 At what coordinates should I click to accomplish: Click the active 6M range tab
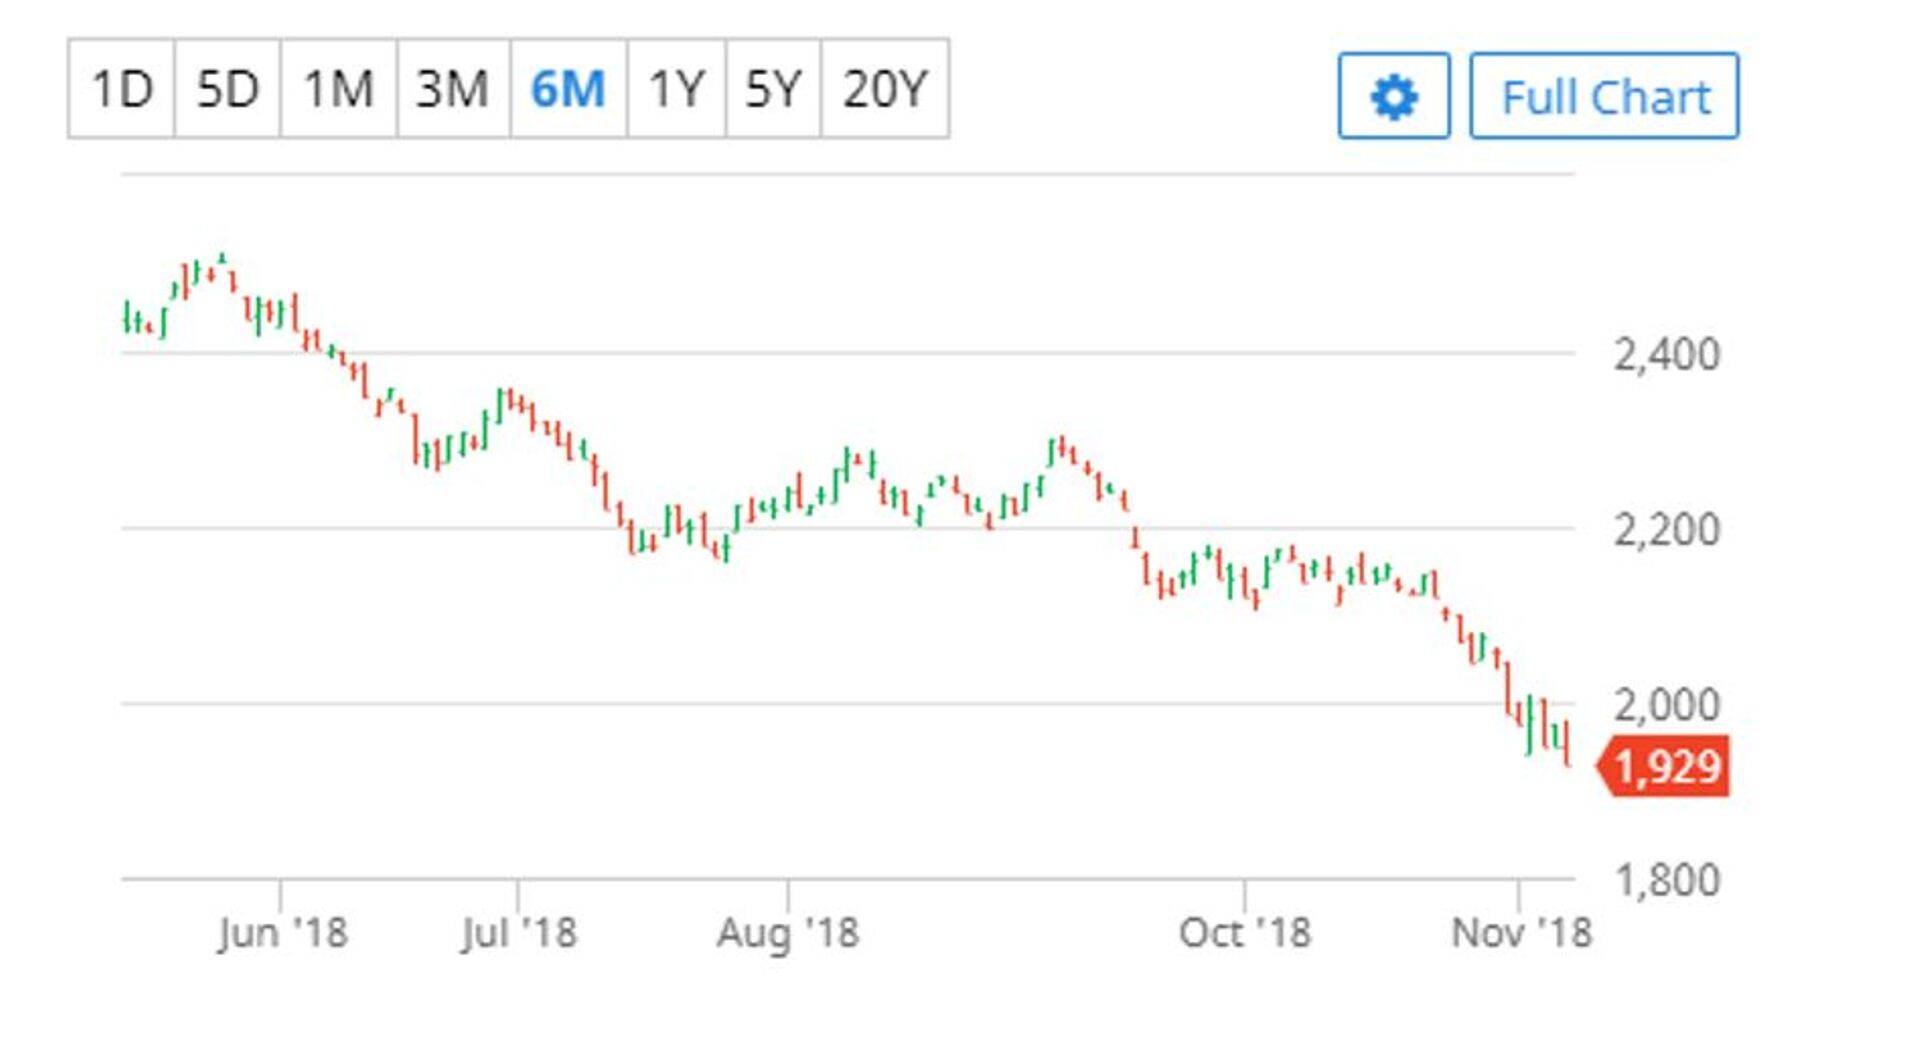click(568, 89)
